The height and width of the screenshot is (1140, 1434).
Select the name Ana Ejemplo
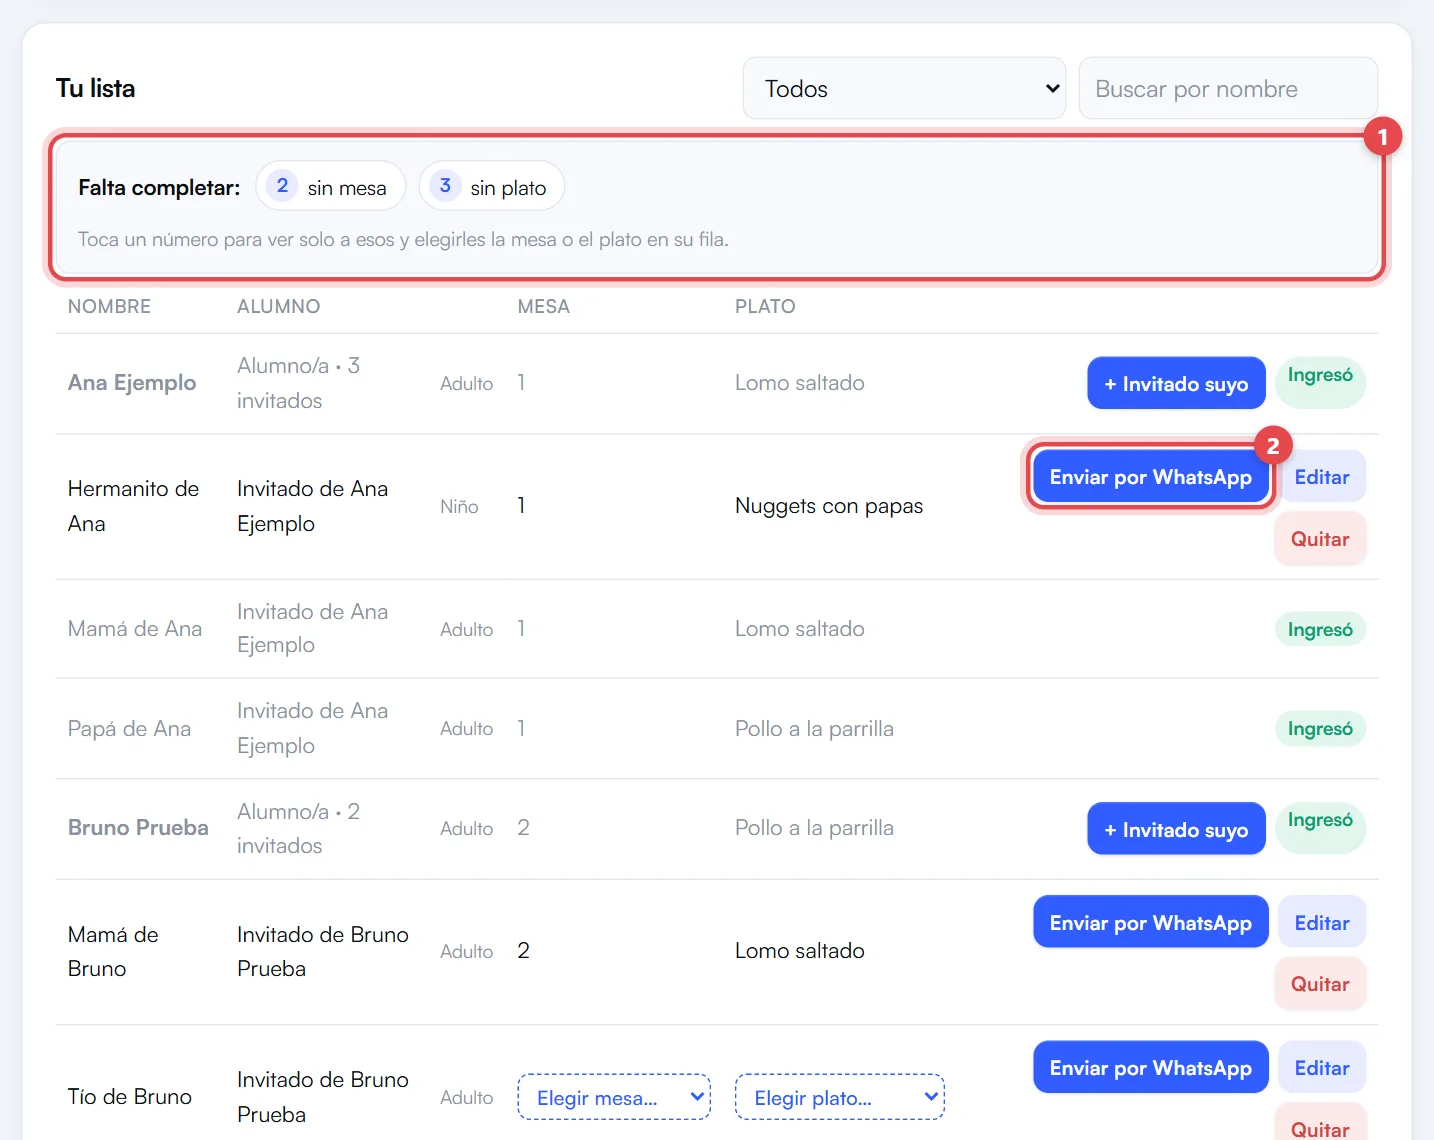tap(132, 383)
